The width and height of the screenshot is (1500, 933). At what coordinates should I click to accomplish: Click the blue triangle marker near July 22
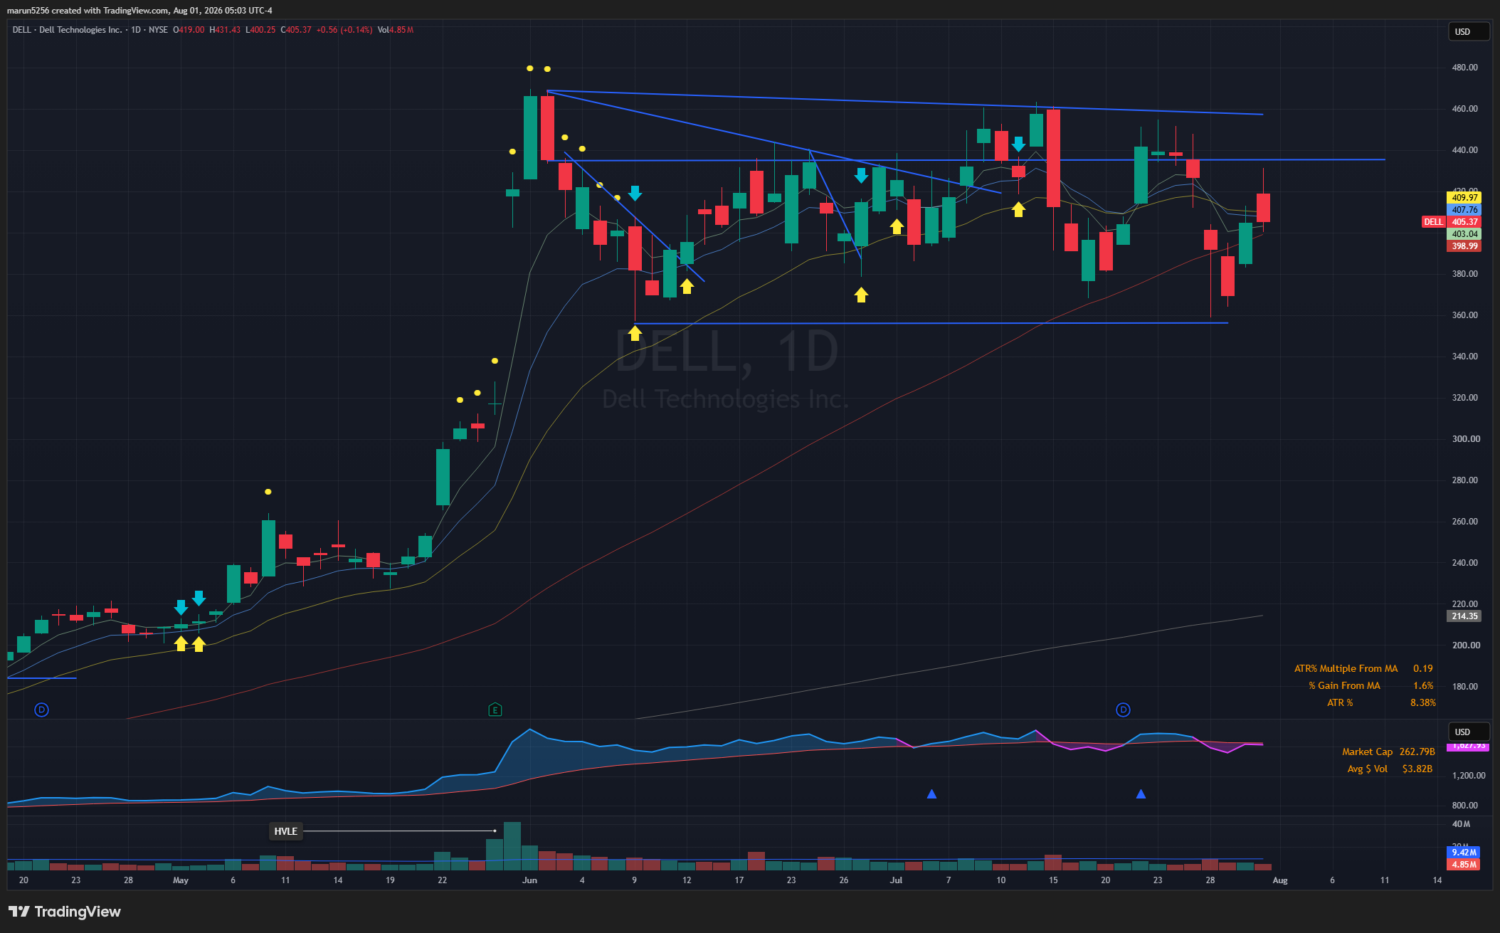tap(1141, 794)
